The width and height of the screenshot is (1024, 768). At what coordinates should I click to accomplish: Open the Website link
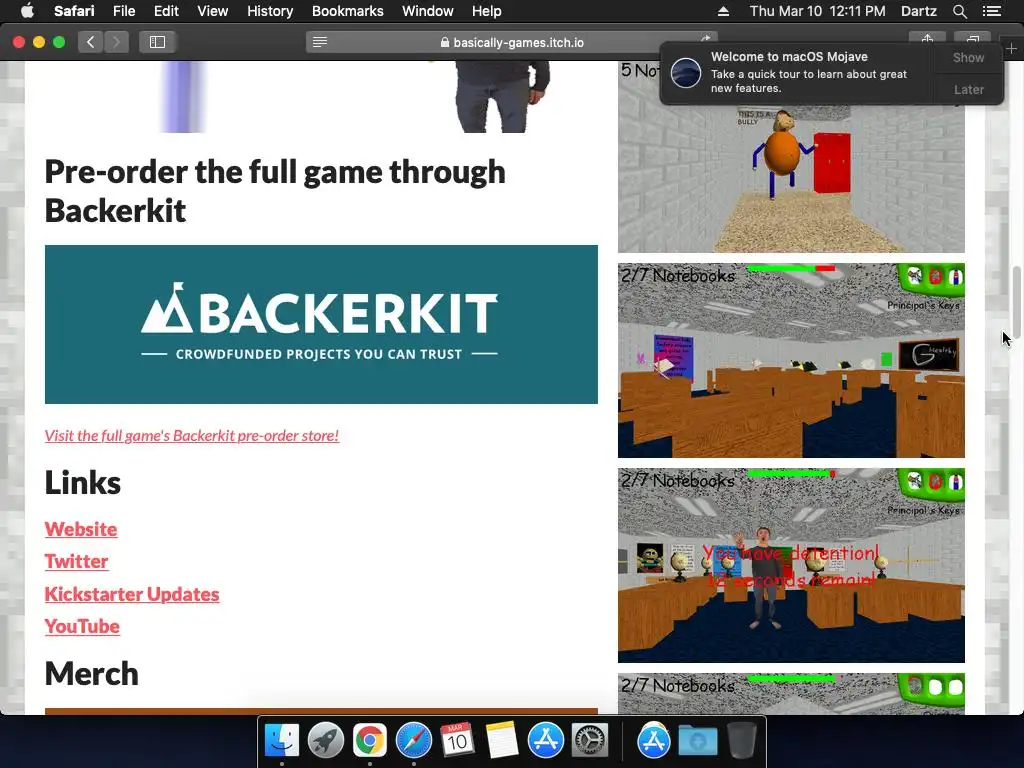tap(81, 529)
